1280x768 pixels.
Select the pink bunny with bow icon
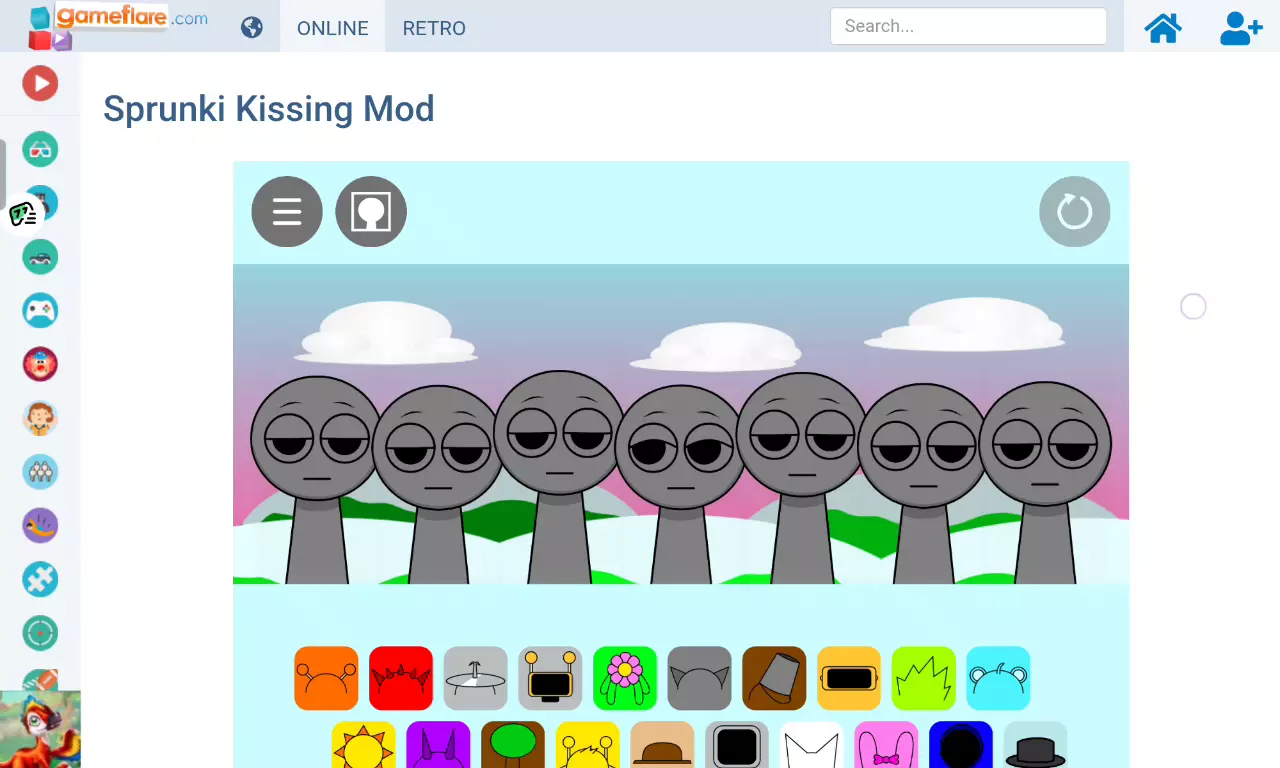[x=886, y=745]
